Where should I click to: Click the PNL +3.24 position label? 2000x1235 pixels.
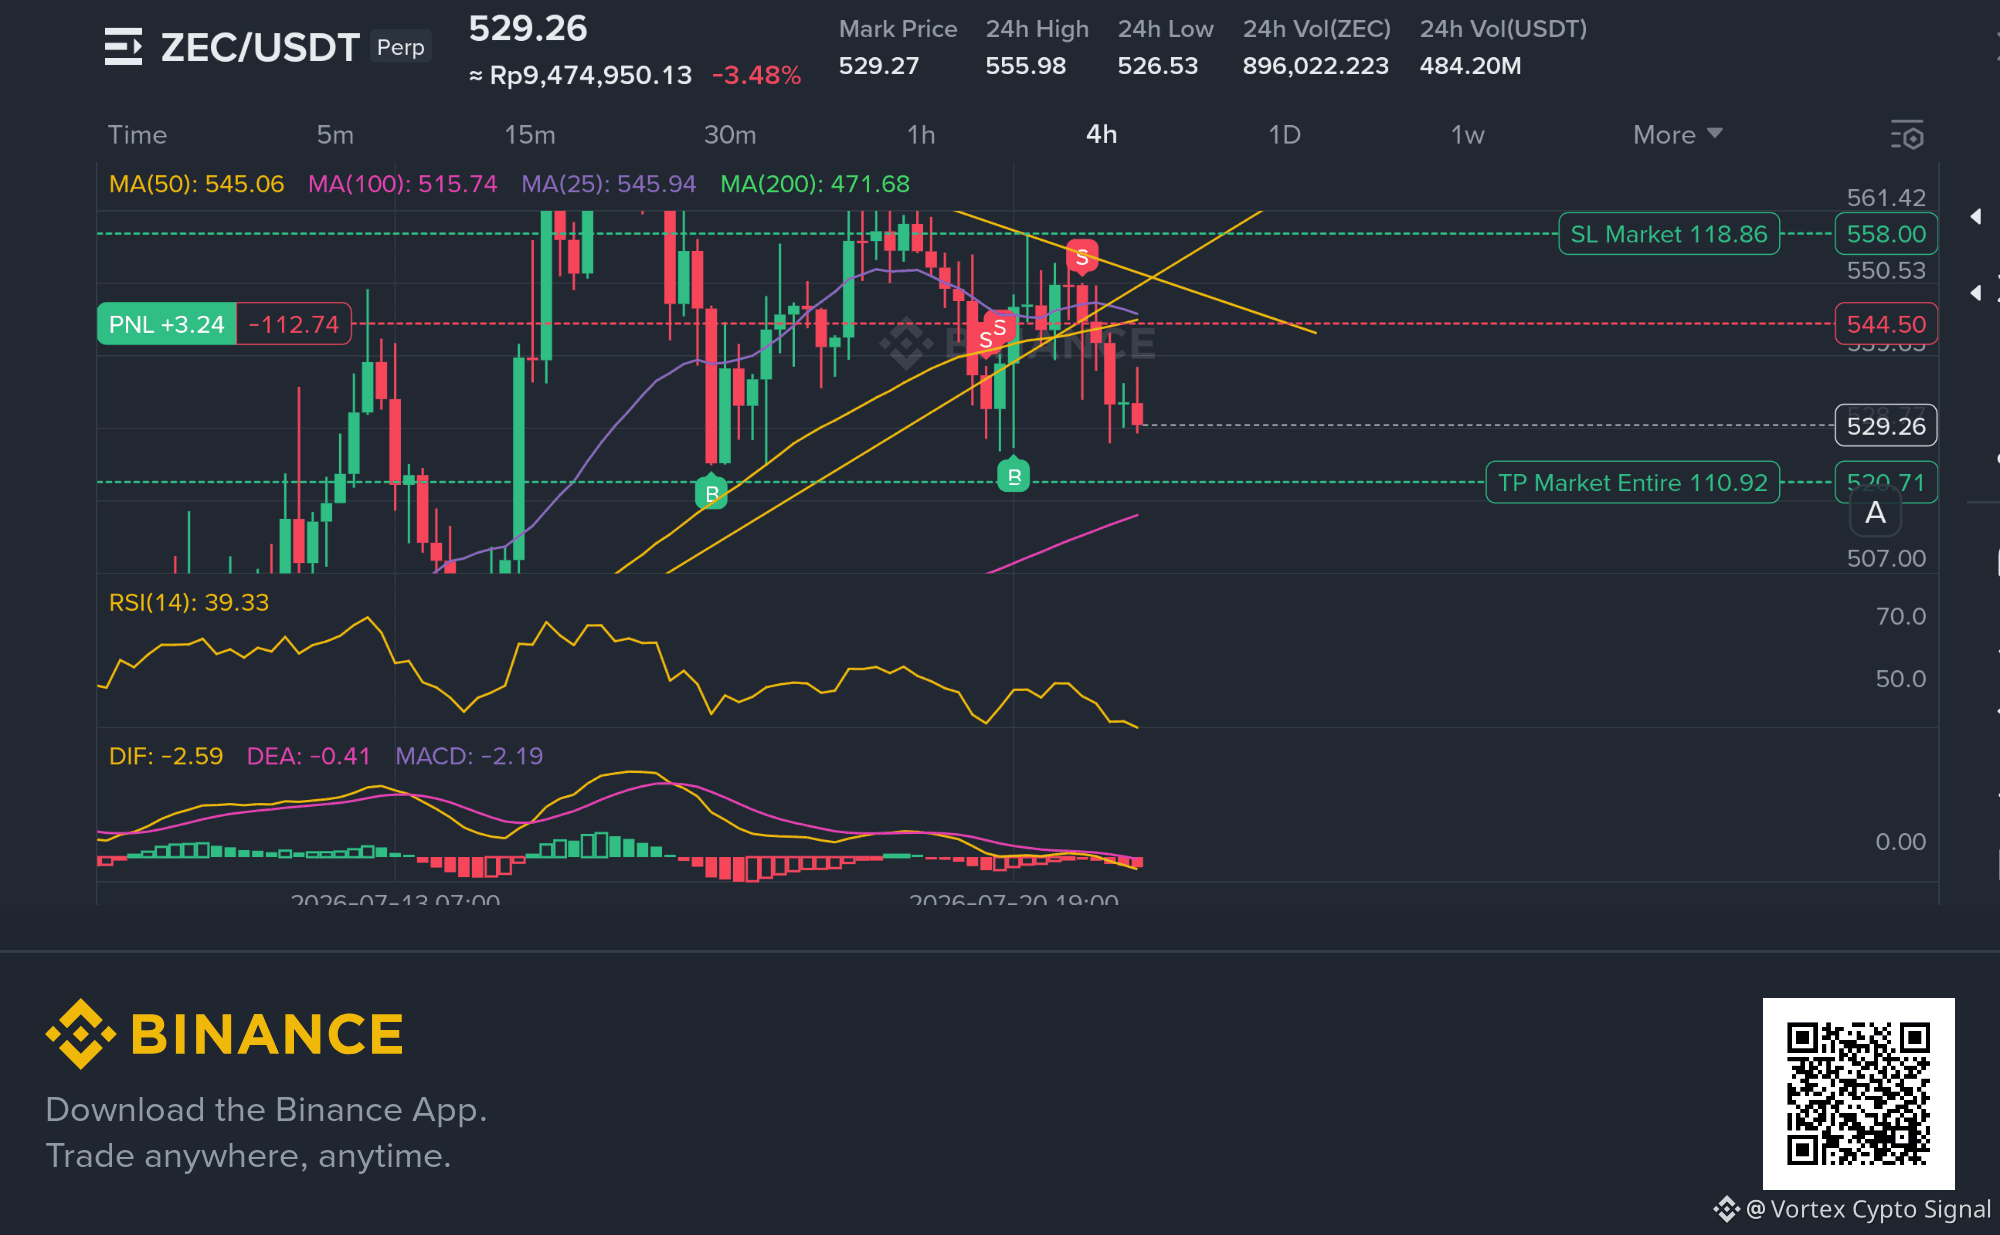tap(167, 324)
